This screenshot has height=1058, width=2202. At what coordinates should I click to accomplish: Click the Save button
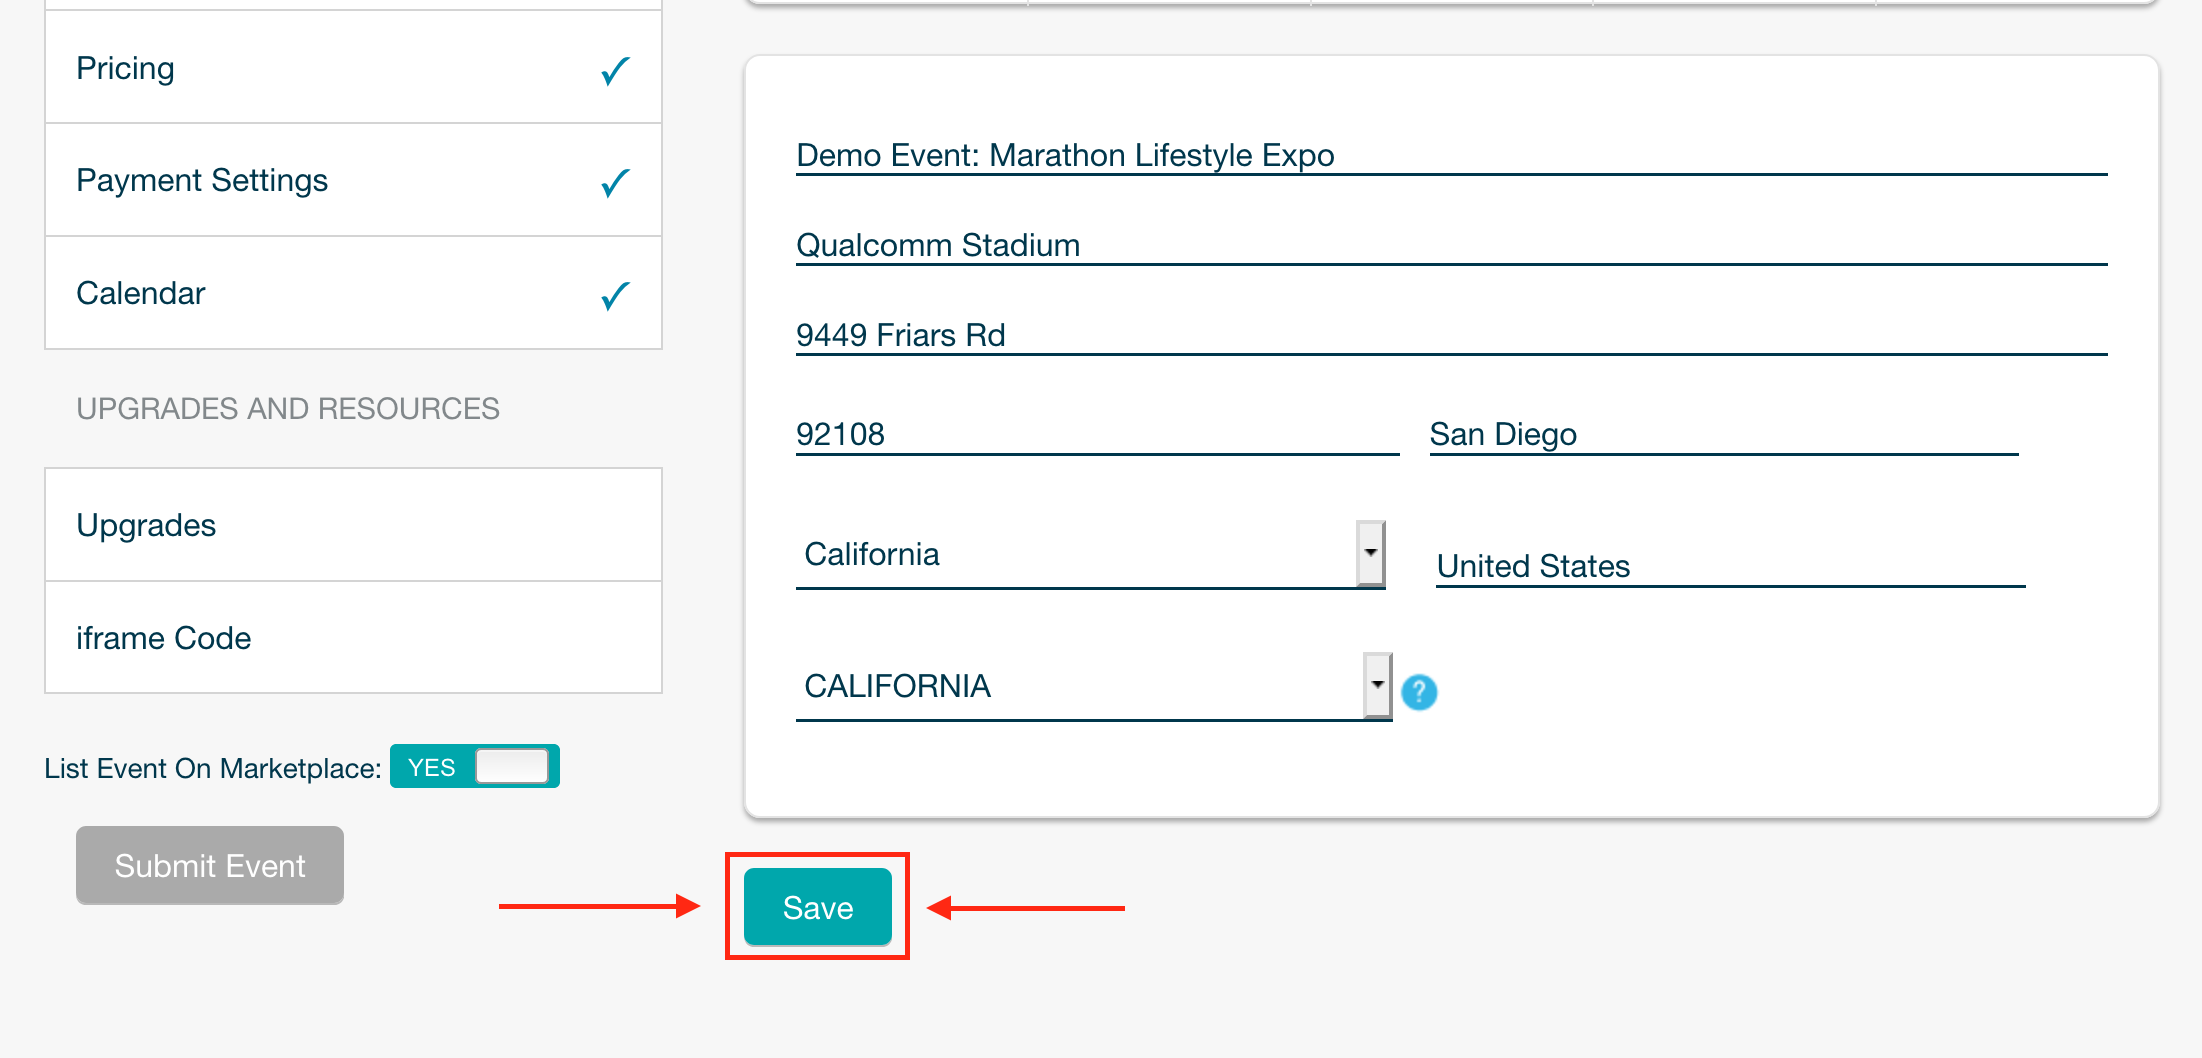pyautogui.click(x=818, y=907)
